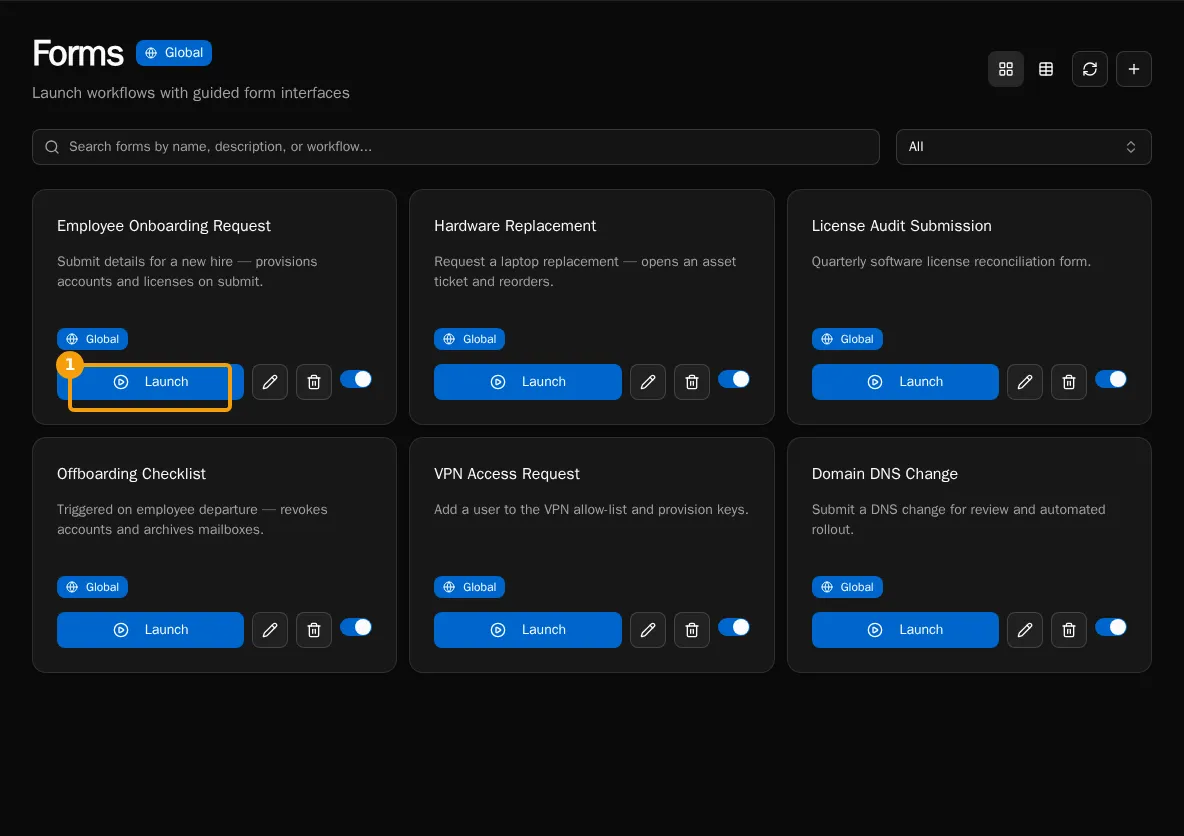Click the VPN Access Request title
The image size is (1184, 836).
click(x=507, y=474)
